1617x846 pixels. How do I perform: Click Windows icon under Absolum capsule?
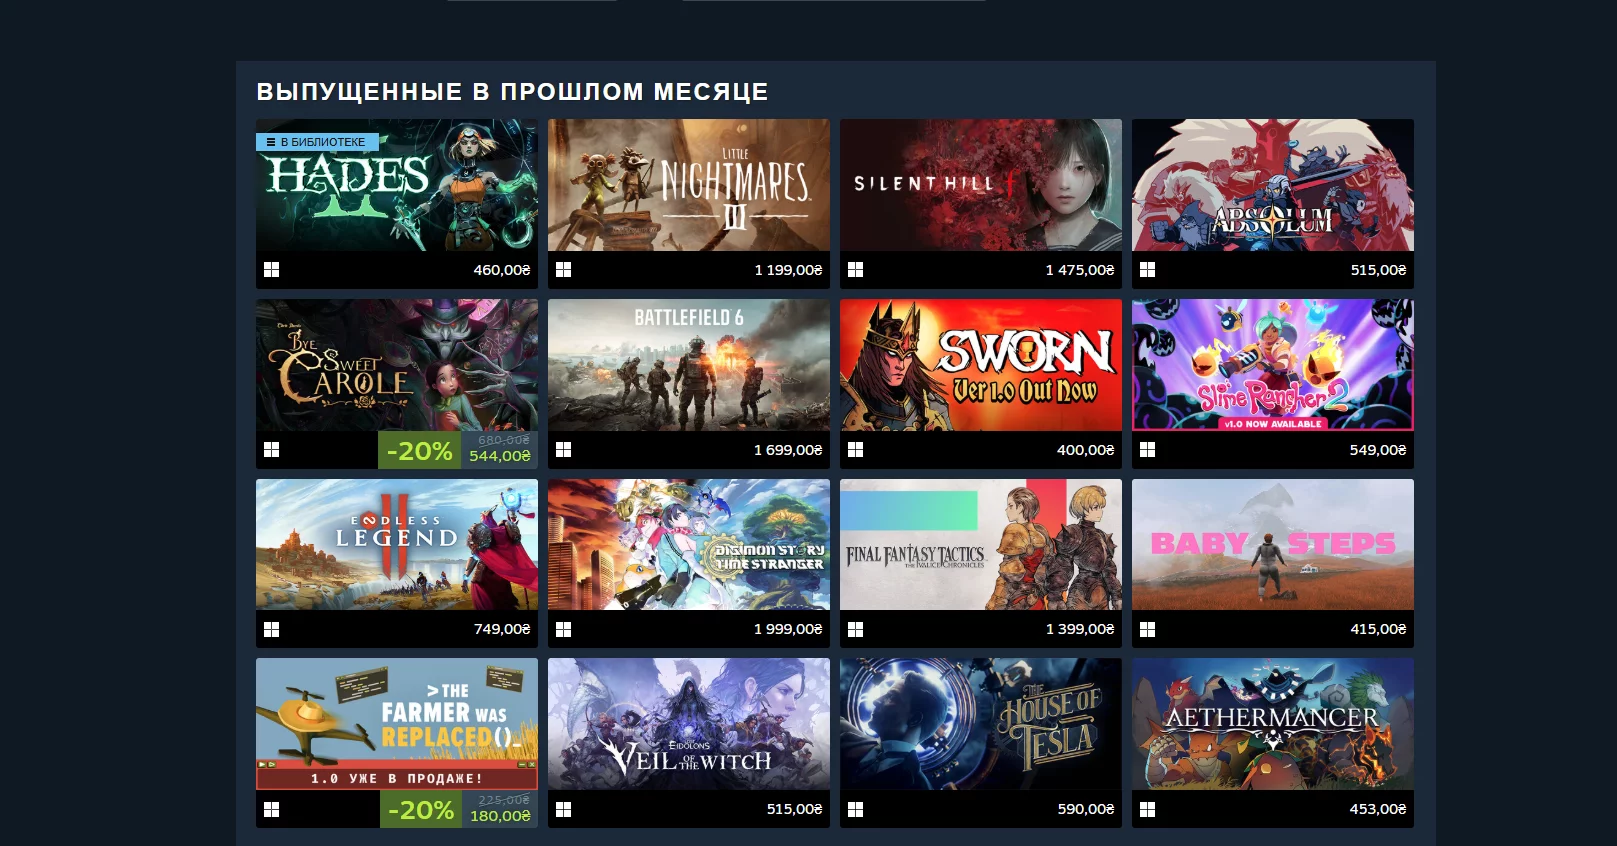(x=1147, y=270)
